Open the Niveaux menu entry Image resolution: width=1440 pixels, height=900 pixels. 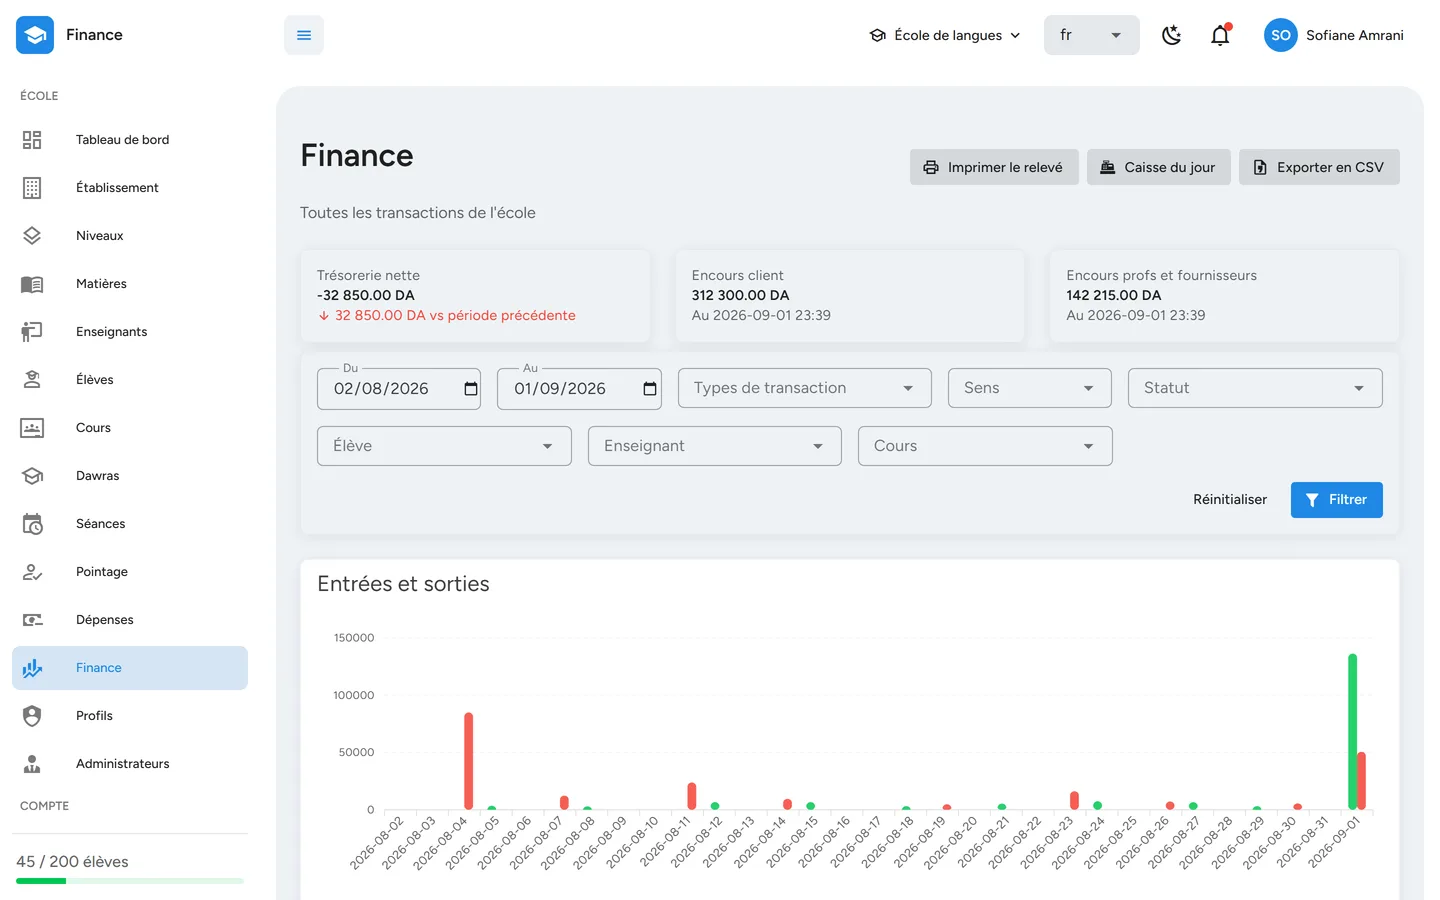coord(130,236)
